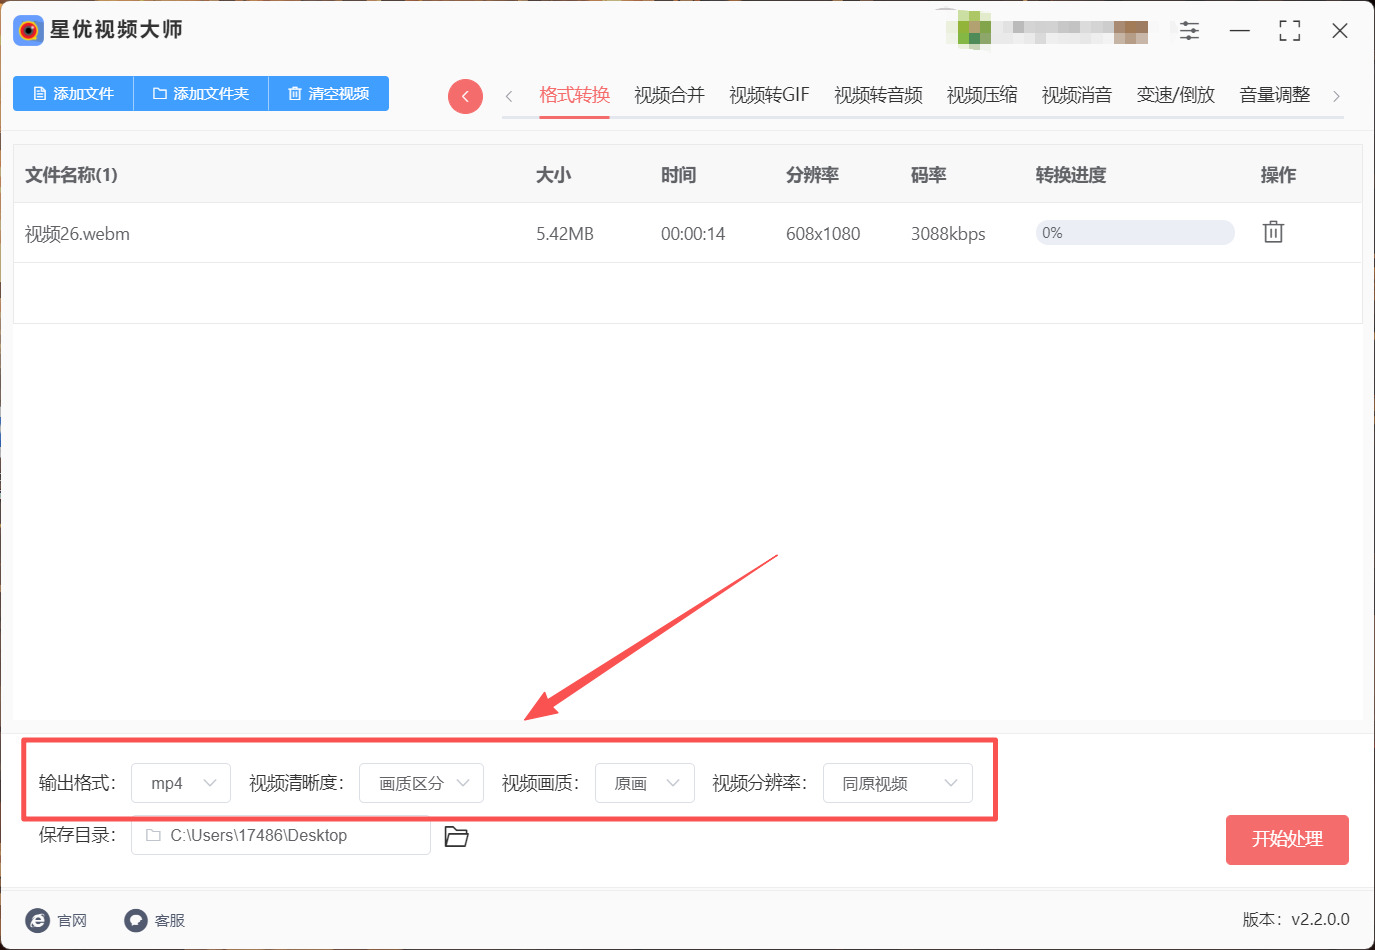Click 添加文件 button
The width and height of the screenshot is (1375, 950).
coord(73,93)
